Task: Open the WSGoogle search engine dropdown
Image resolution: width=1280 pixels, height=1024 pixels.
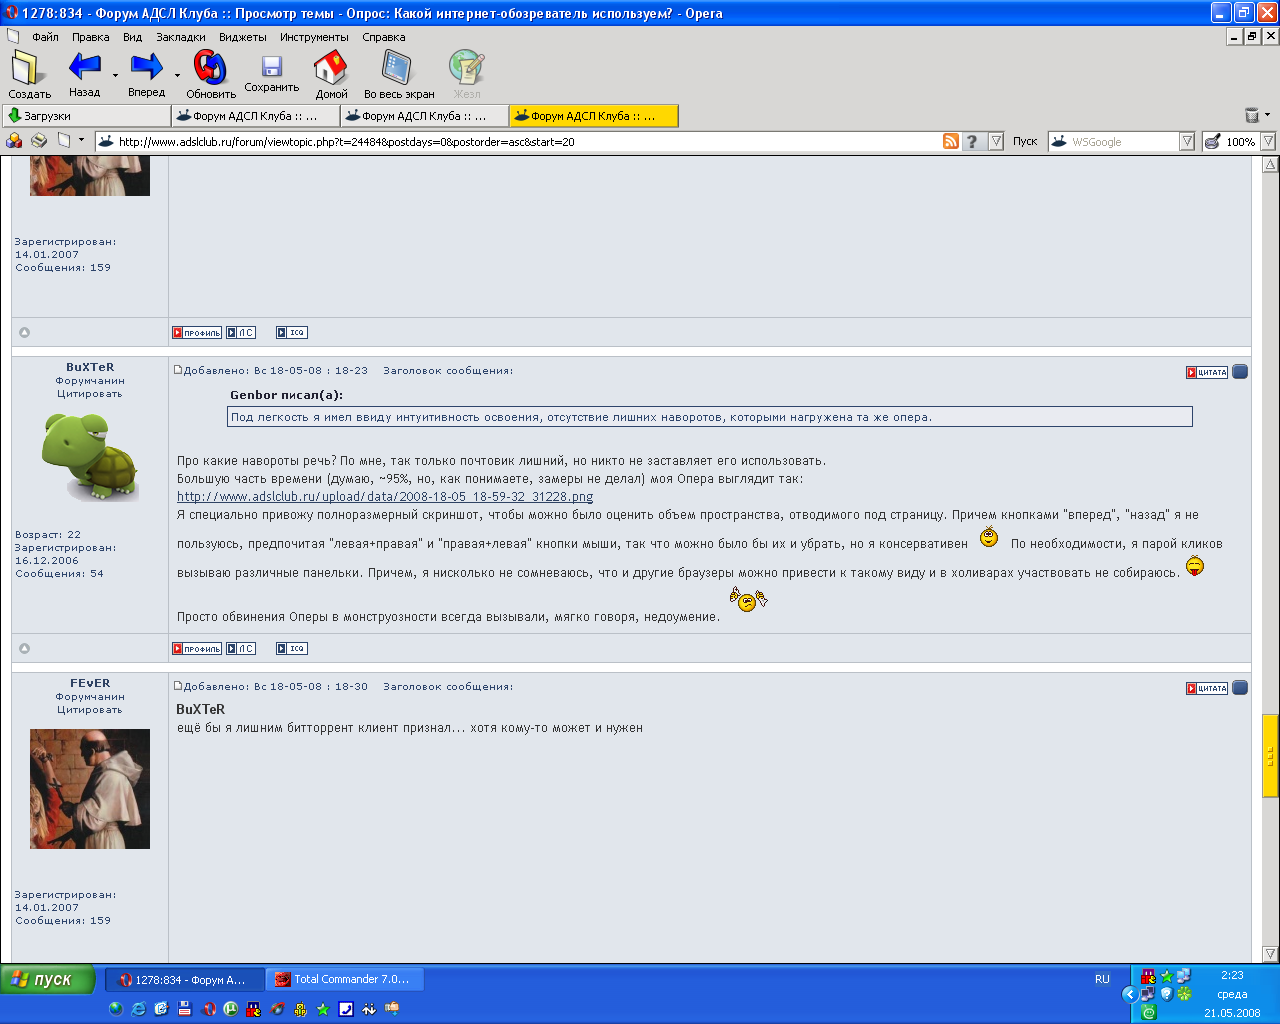Action: click(1187, 141)
